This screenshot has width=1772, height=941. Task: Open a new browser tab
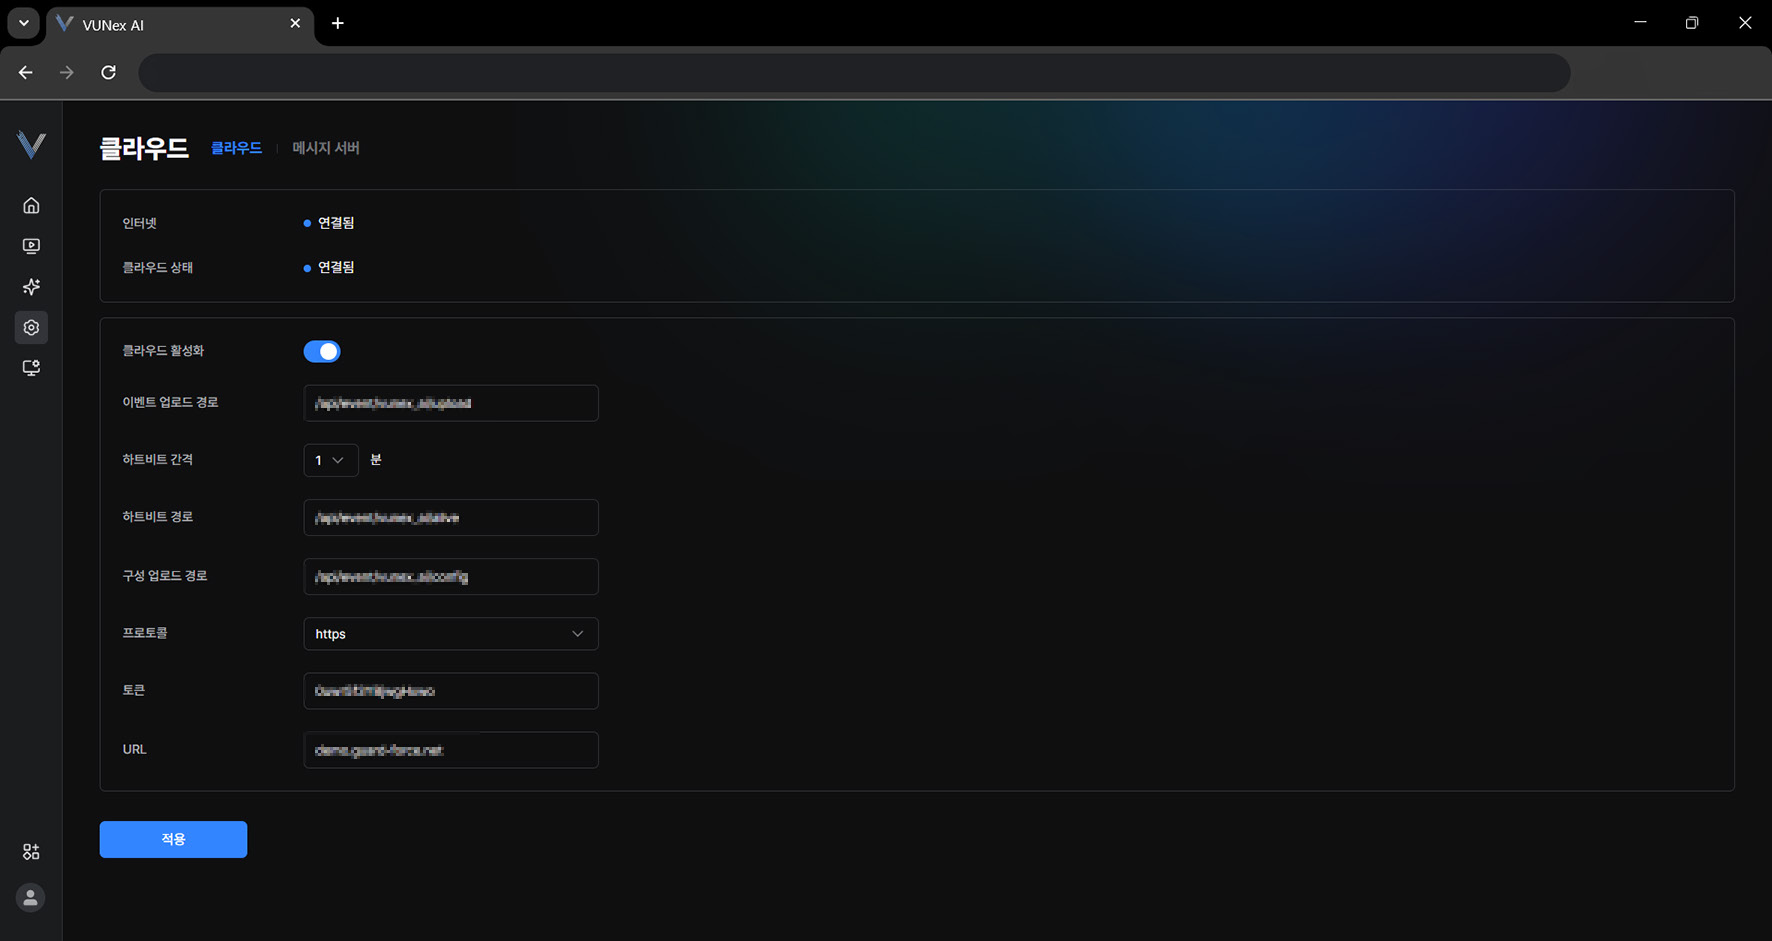pos(338,23)
